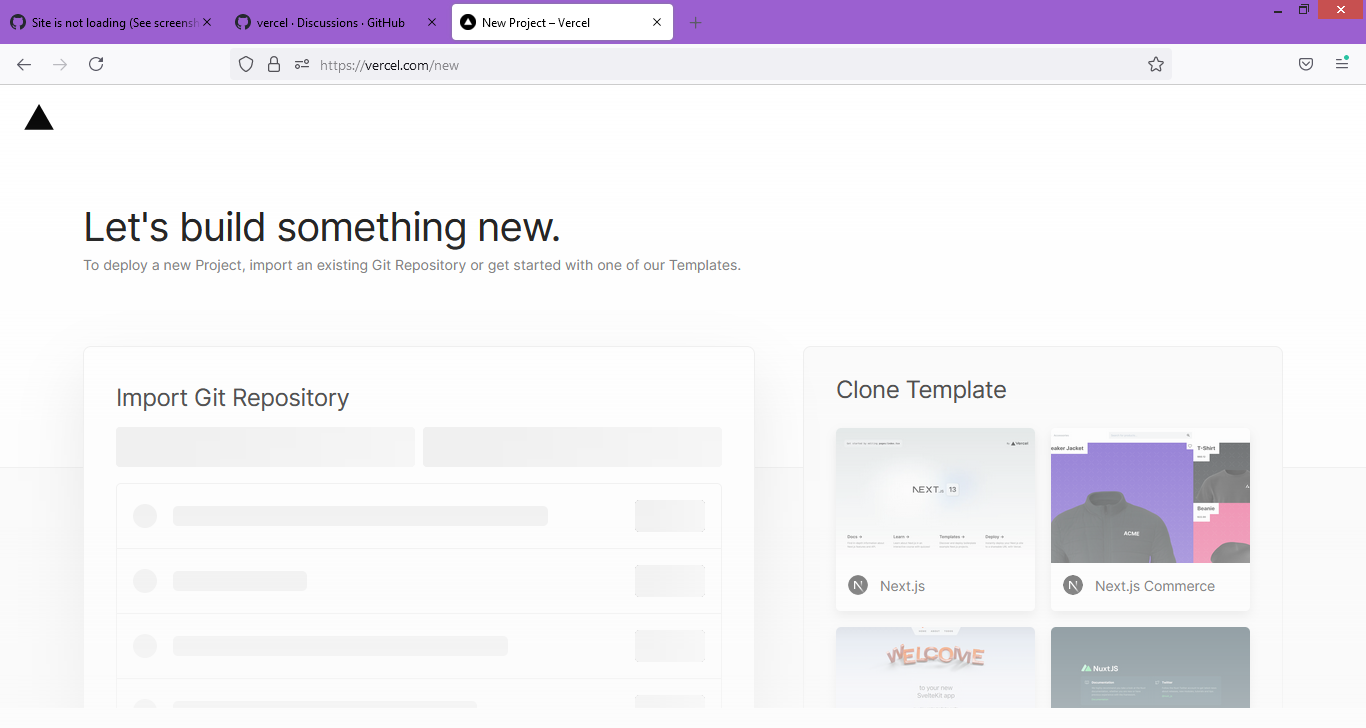Image resolution: width=1366 pixels, height=728 pixels.
Task: Switch to the 'Site is not loading' tab
Action: pyautogui.click(x=112, y=22)
